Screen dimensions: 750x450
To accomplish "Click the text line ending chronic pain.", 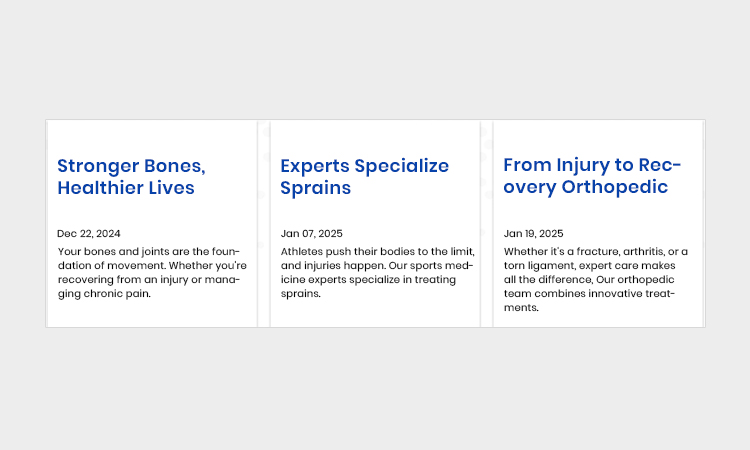I will tap(104, 294).
